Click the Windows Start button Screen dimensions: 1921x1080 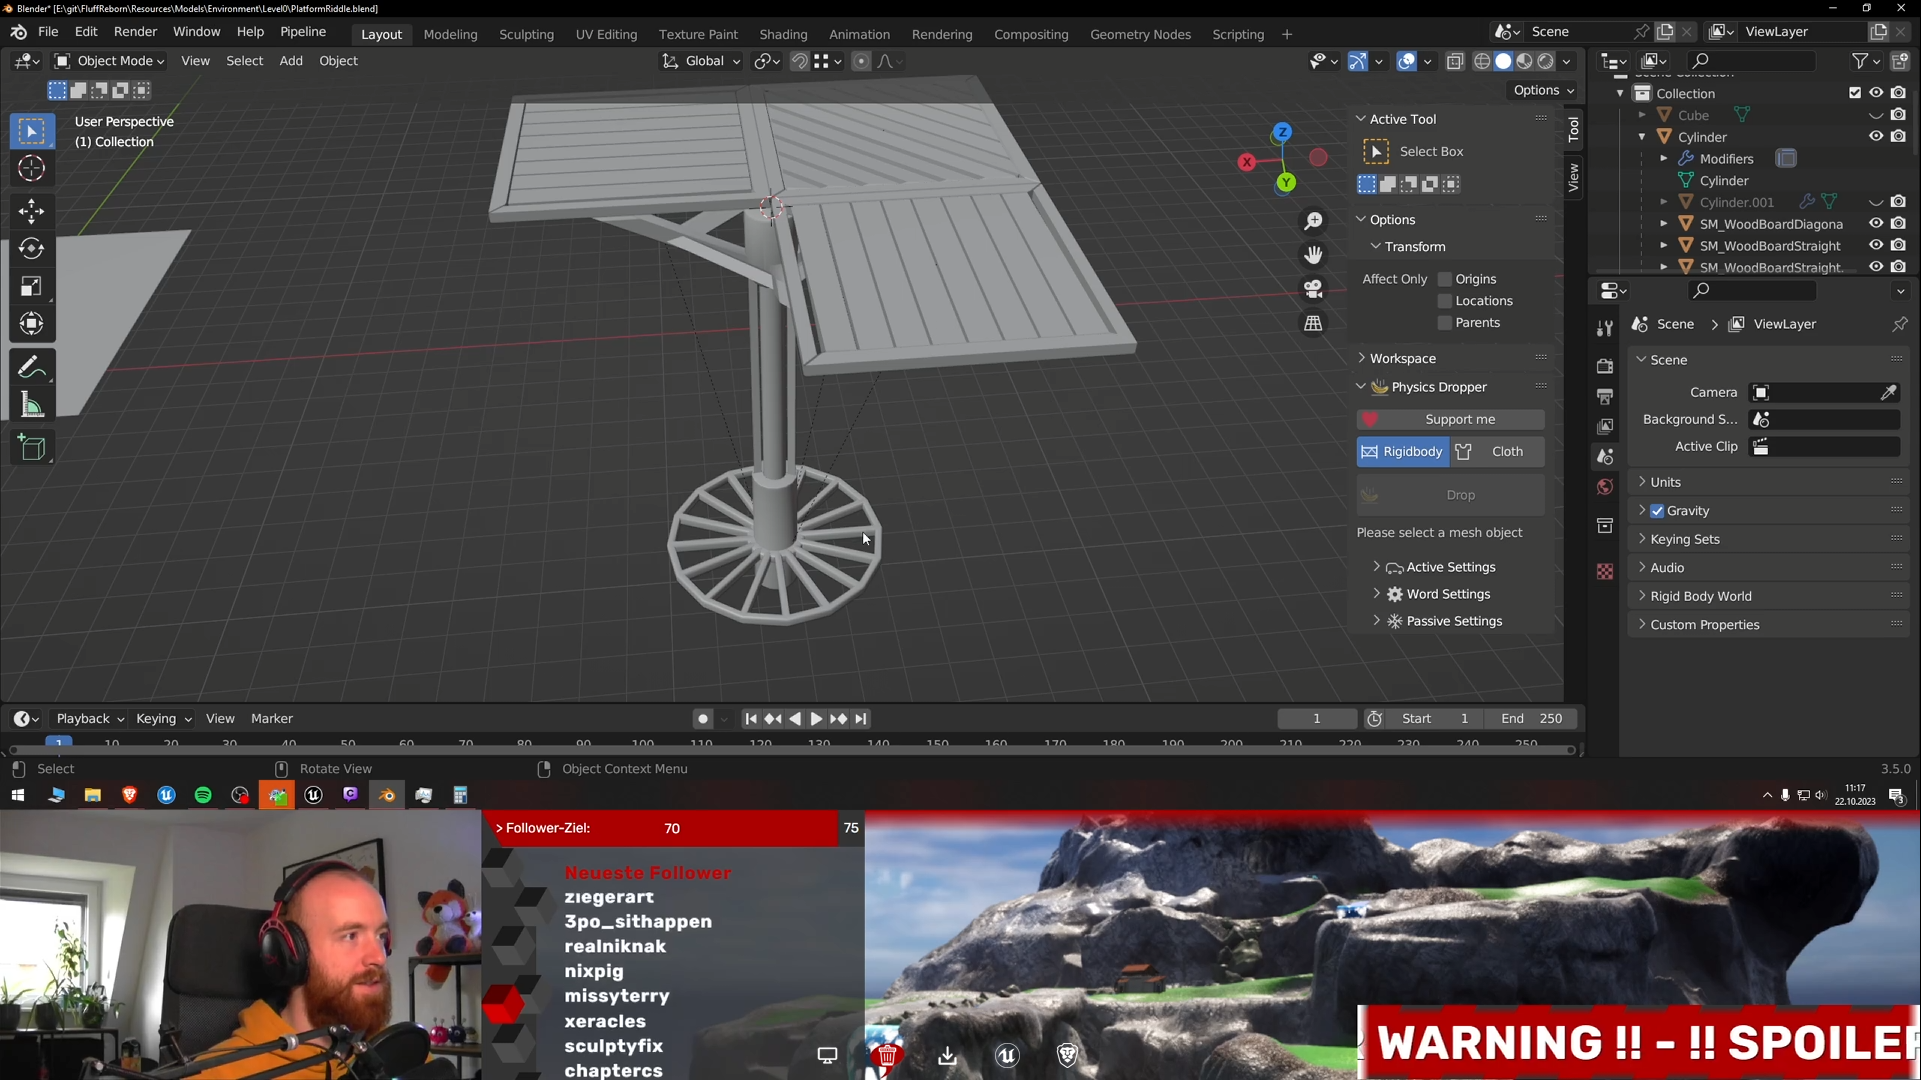[17, 796]
